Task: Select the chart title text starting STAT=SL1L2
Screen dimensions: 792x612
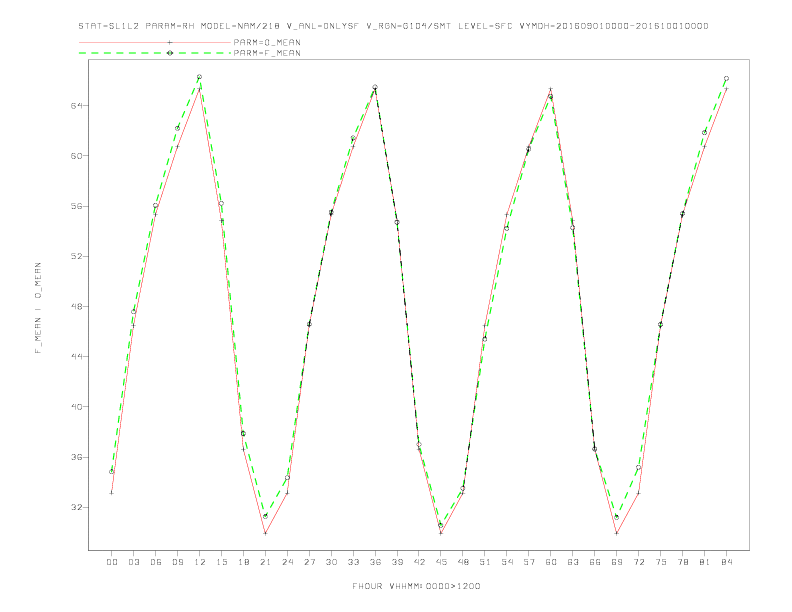Action: [x=393, y=26]
